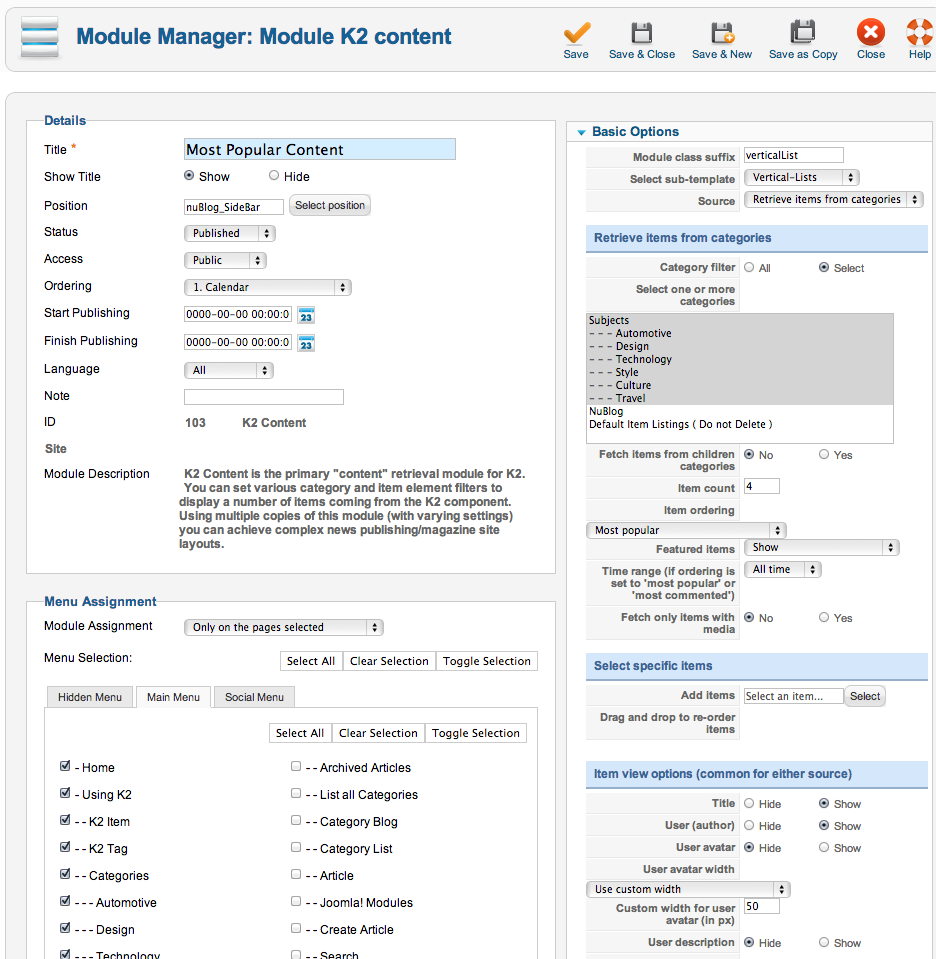Image resolution: width=936 pixels, height=959 pixels.
Task: Uncheck the Using K2 checkbox
Action: [65, 793]
